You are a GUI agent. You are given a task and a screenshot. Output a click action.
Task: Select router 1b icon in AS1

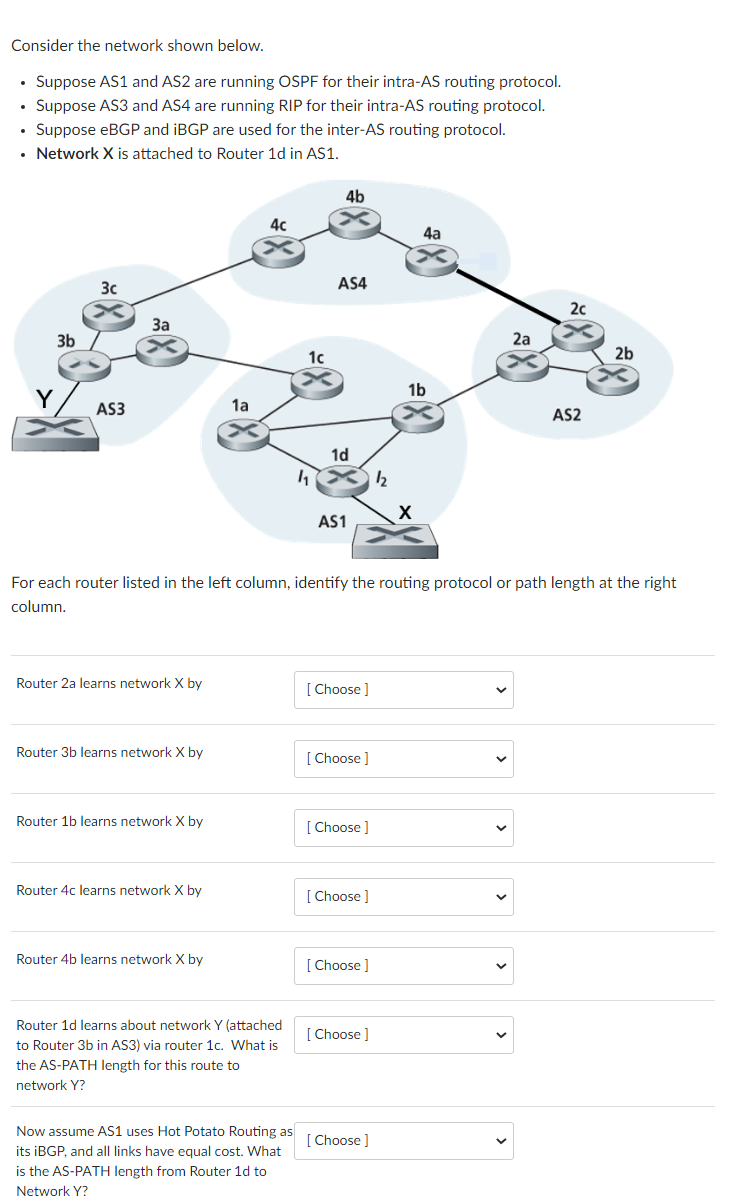417,413
